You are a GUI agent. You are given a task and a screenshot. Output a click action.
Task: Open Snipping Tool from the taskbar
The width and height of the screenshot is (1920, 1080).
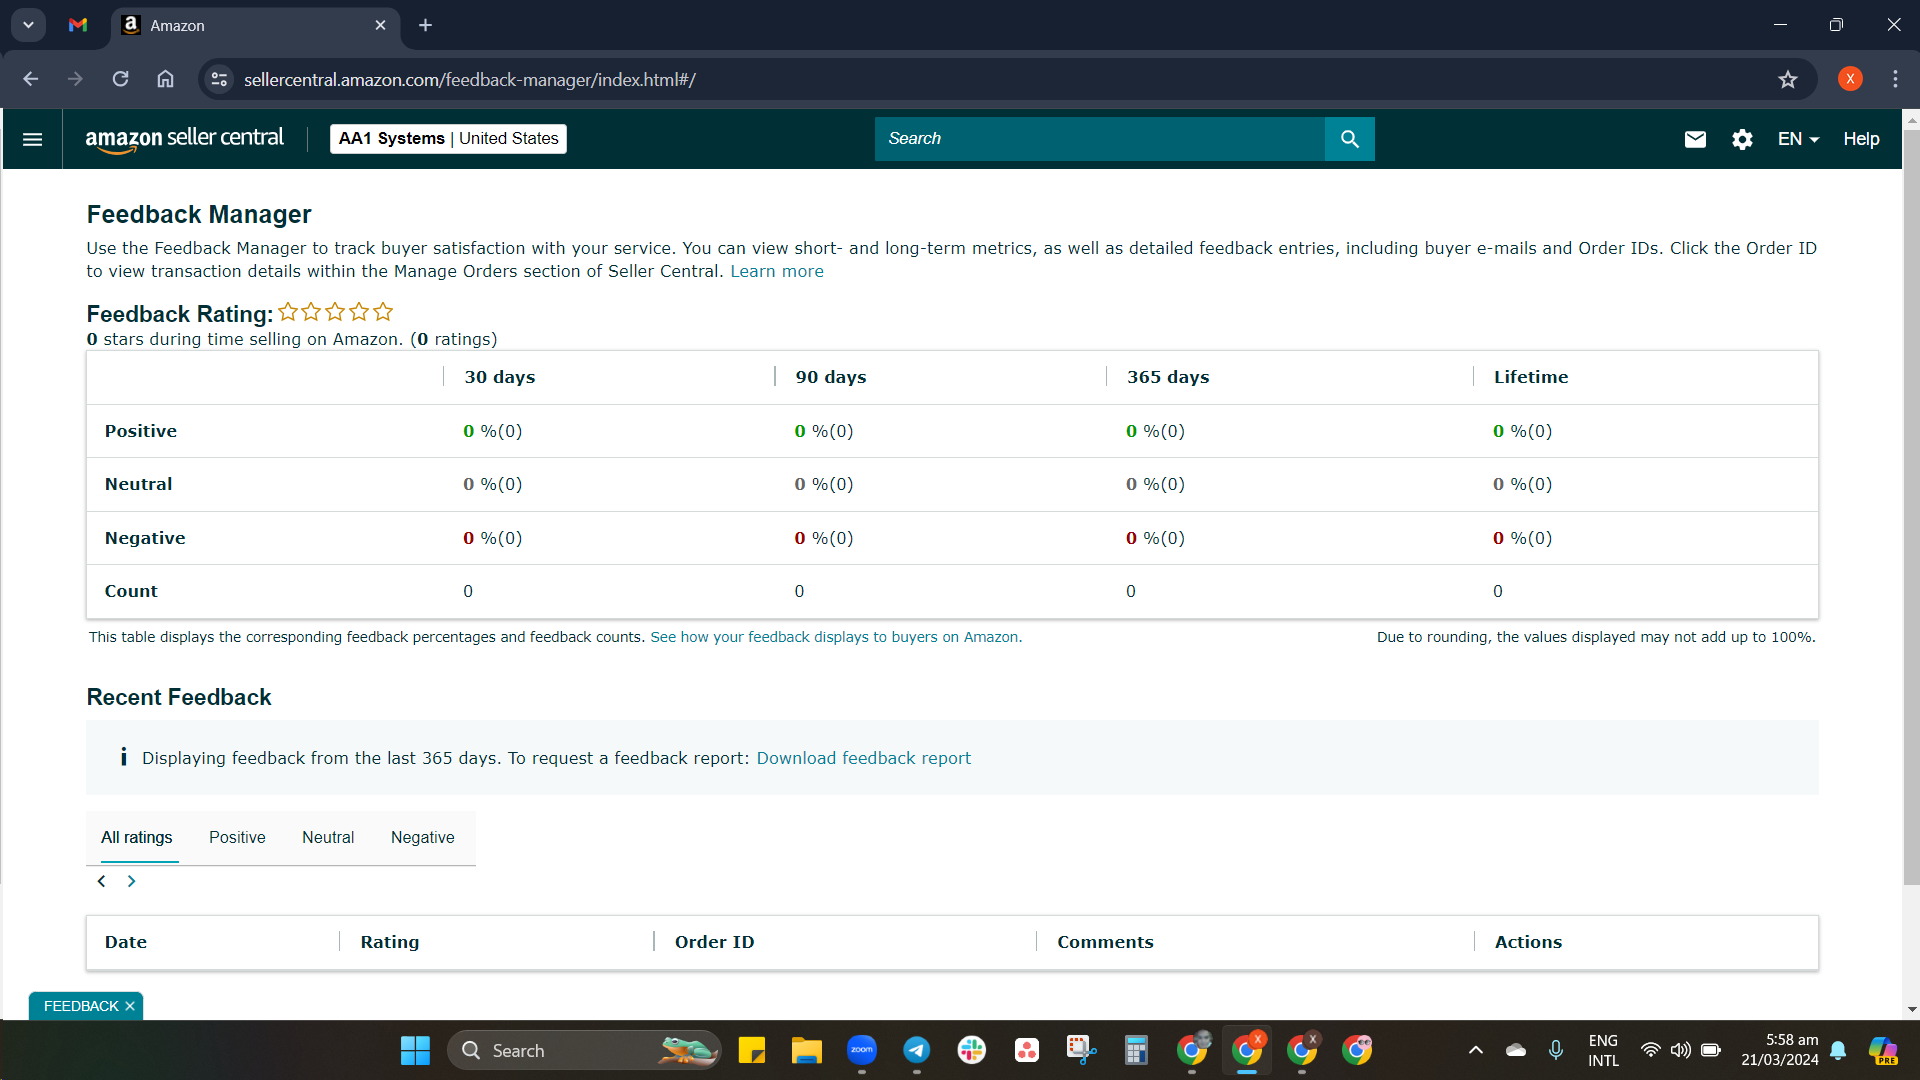click(x=1081, y=1050)
